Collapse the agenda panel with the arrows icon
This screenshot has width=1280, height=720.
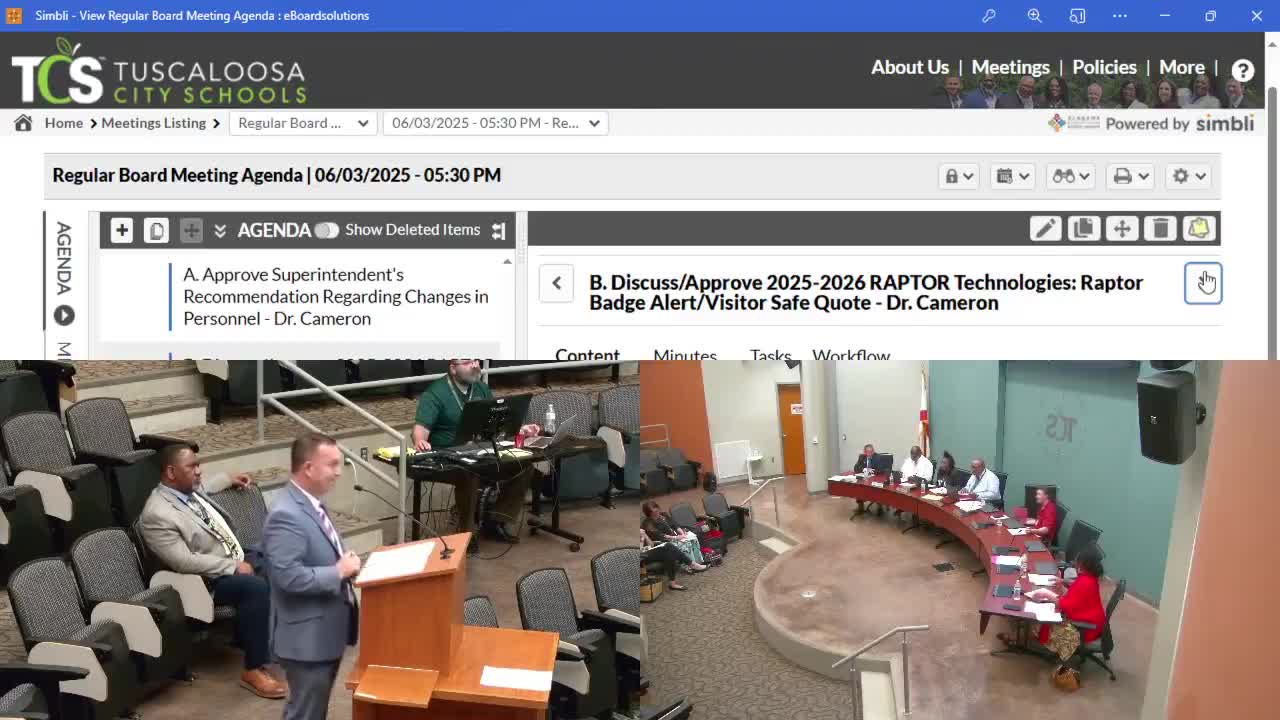[x=499, y=231]
